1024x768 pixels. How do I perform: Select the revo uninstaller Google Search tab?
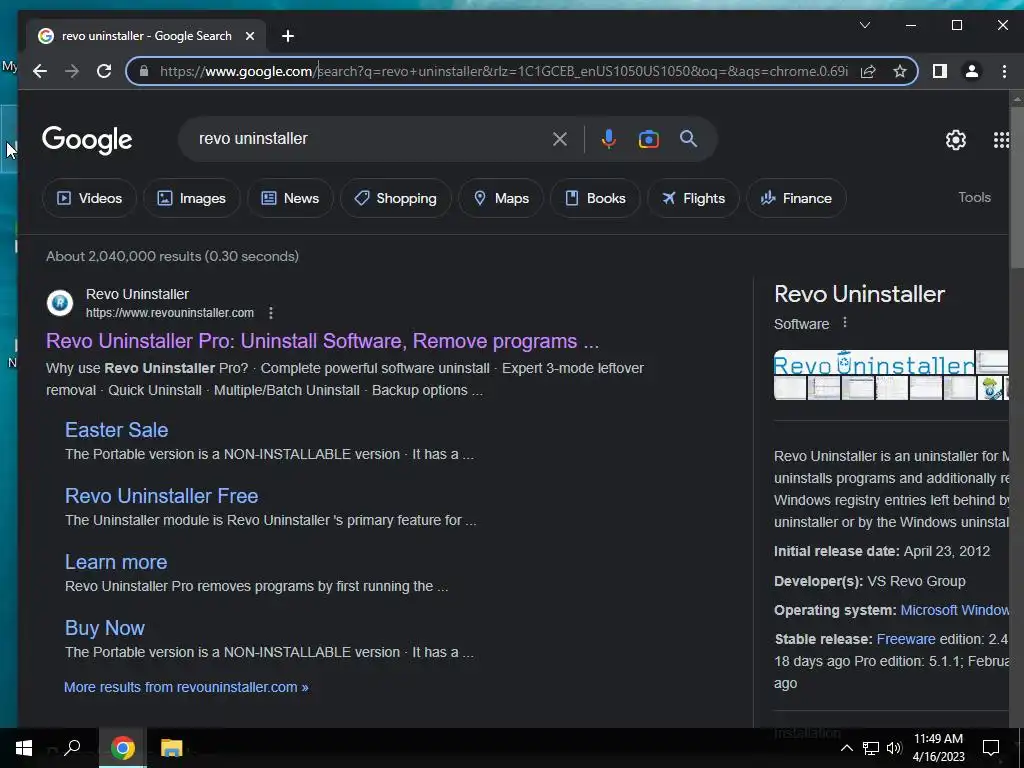[x=146, y=36]
